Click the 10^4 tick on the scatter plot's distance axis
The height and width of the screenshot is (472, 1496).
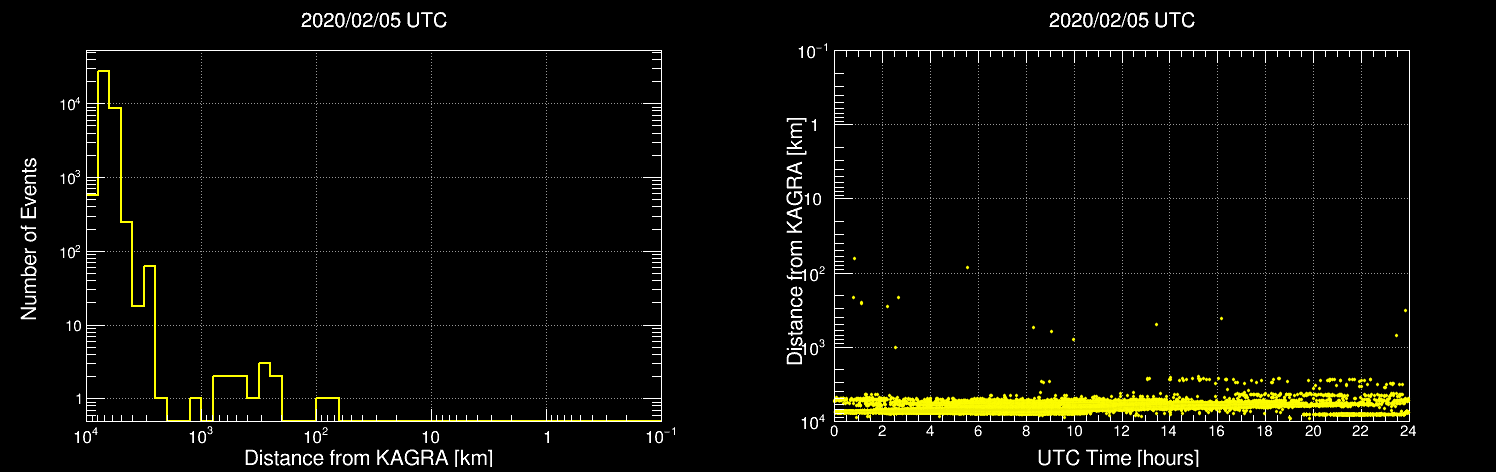coord(814,419)
